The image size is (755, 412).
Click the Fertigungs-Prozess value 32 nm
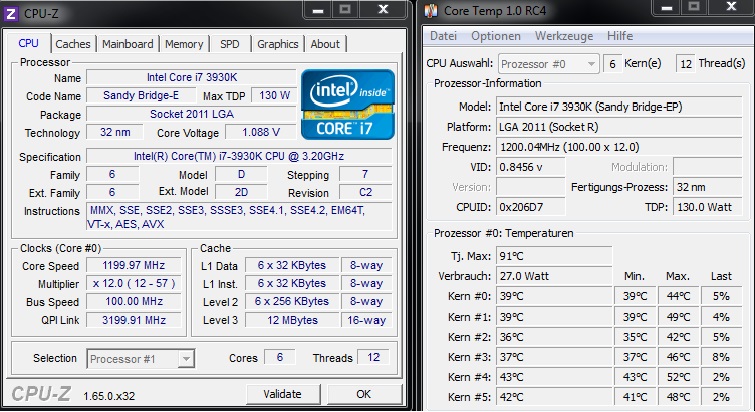[707, 187]
